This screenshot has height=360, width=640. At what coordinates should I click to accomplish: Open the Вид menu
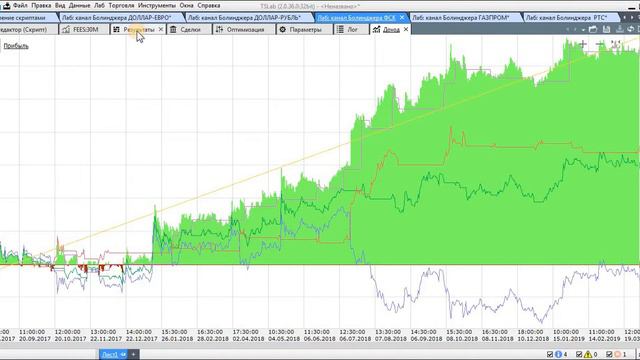pos(60,6)
